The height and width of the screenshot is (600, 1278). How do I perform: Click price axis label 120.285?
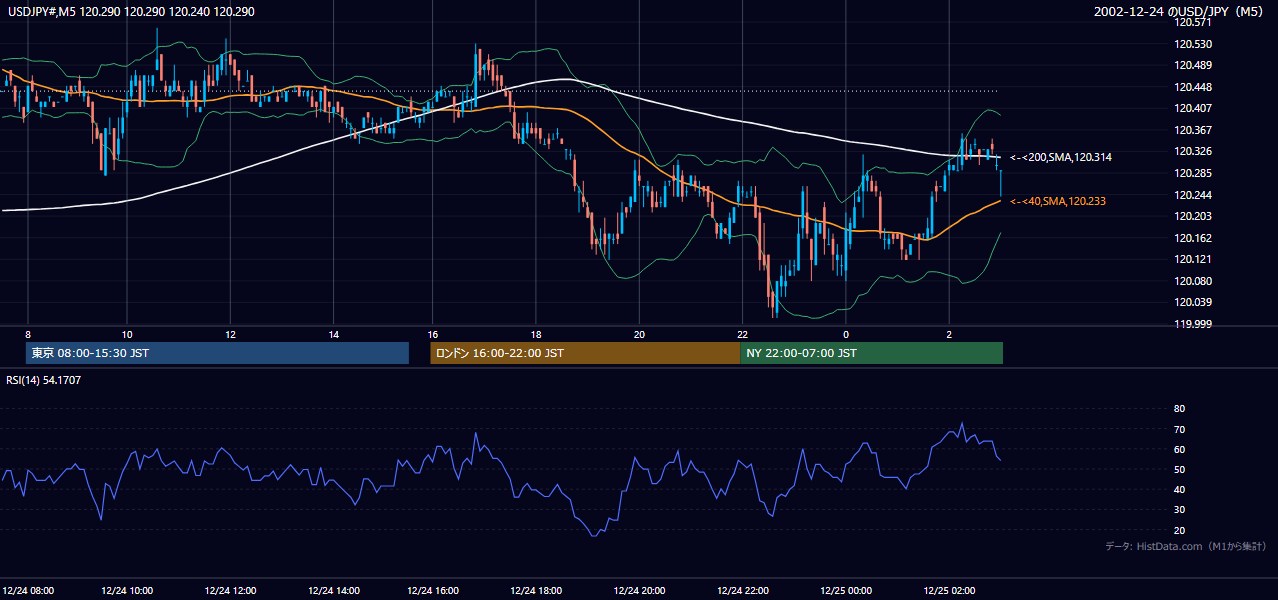(1195, 173)
